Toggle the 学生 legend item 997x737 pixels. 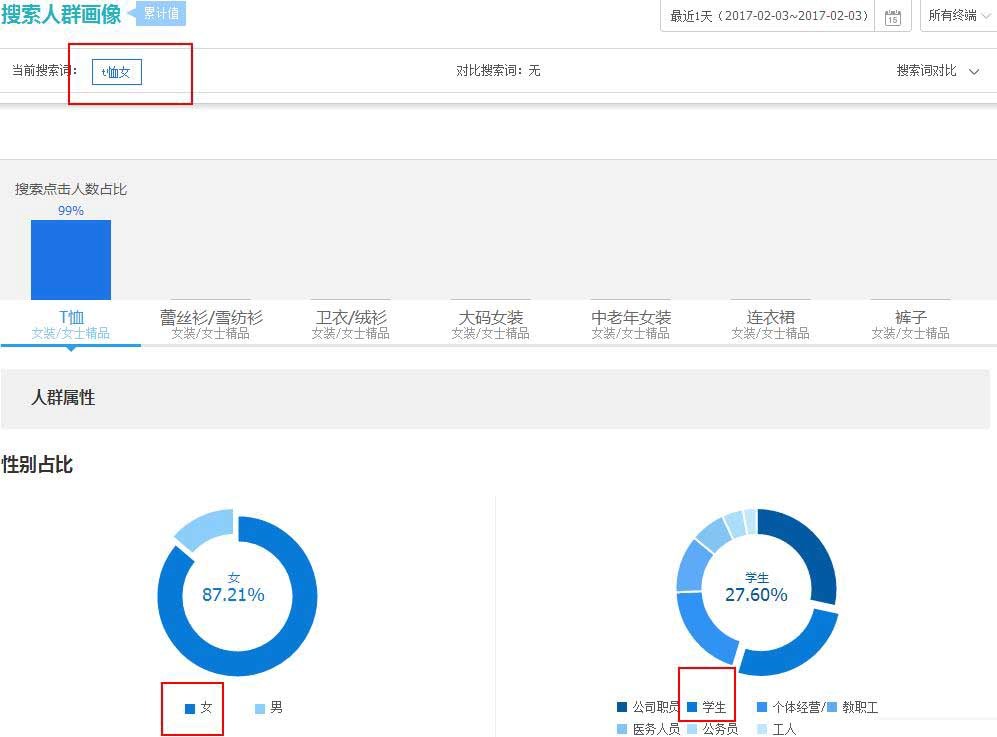point(707,708)
